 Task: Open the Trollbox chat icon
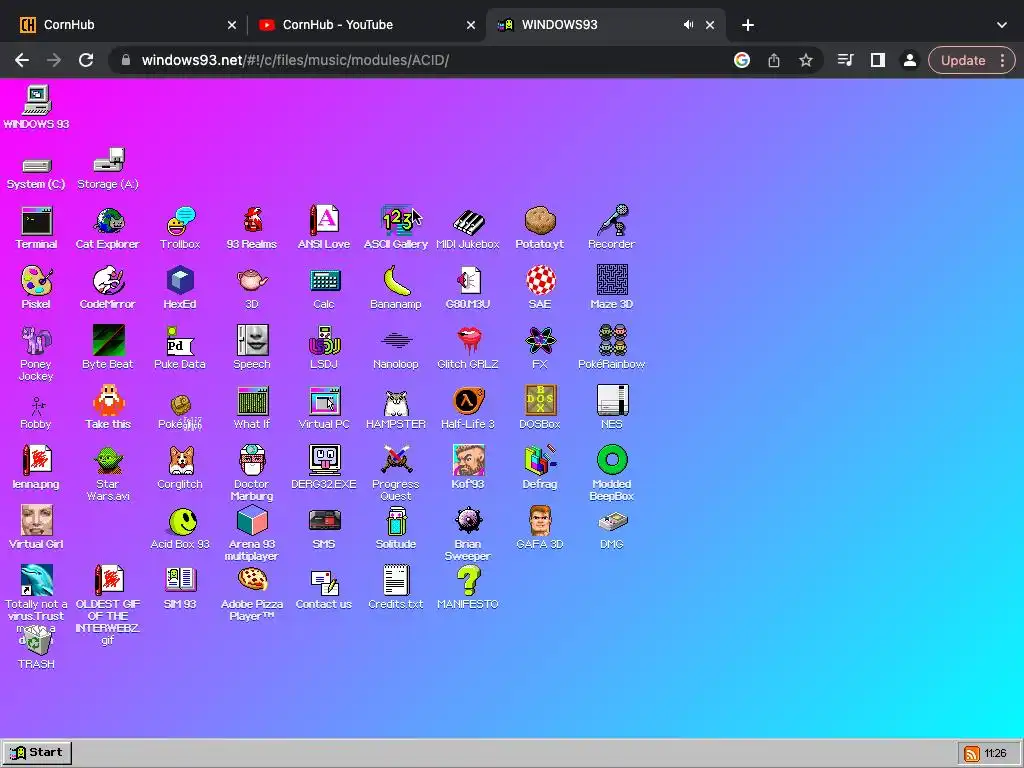(180, 228)
